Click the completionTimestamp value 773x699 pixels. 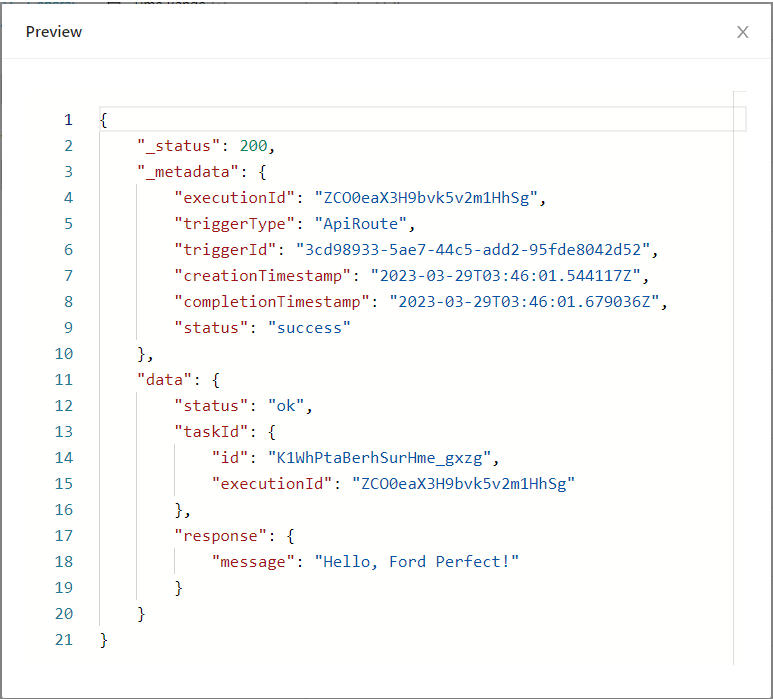click(x=525, y=302)
